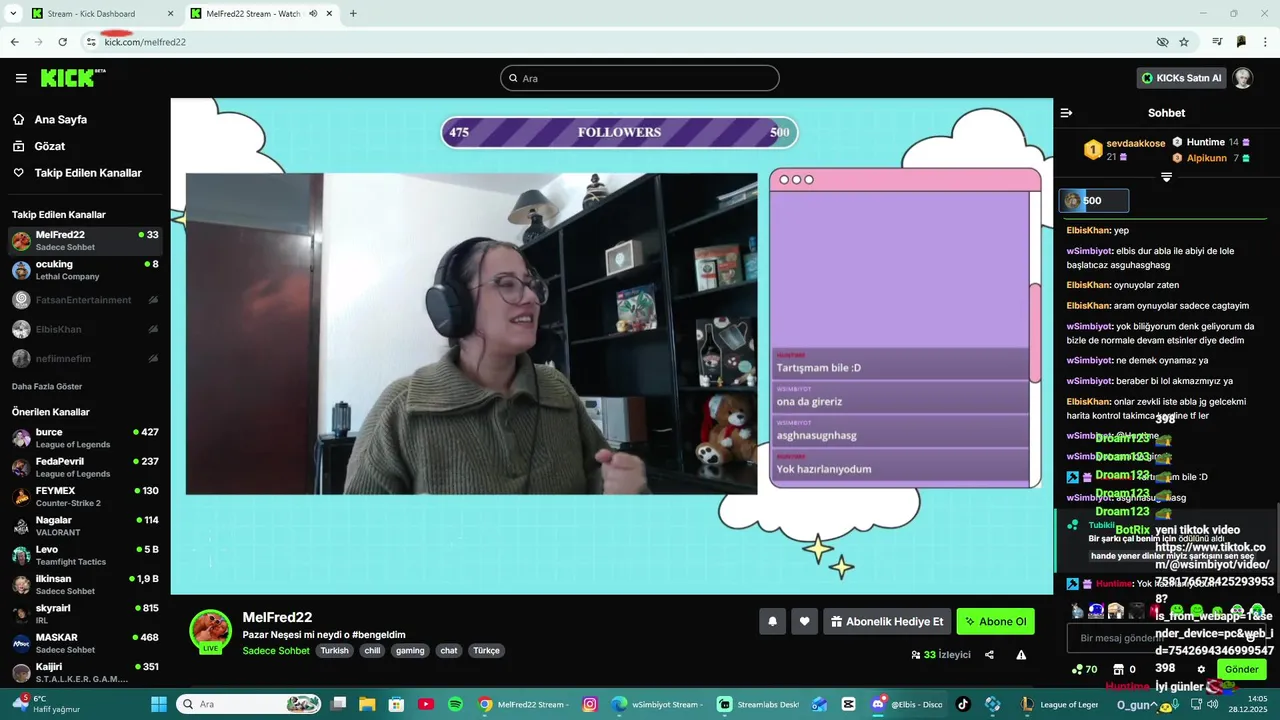
Task: Go back in browser history
Action: coord(14,42)
